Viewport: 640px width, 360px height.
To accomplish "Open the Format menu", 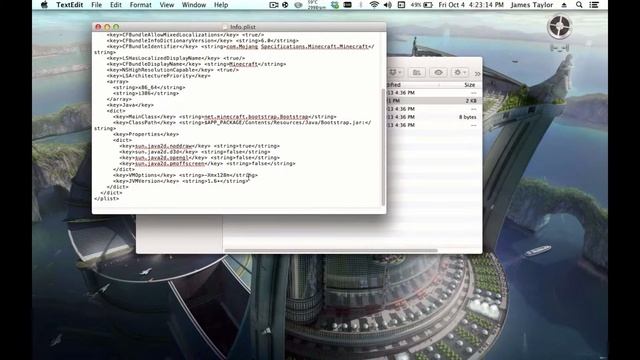I will click(x=140, y=5).
